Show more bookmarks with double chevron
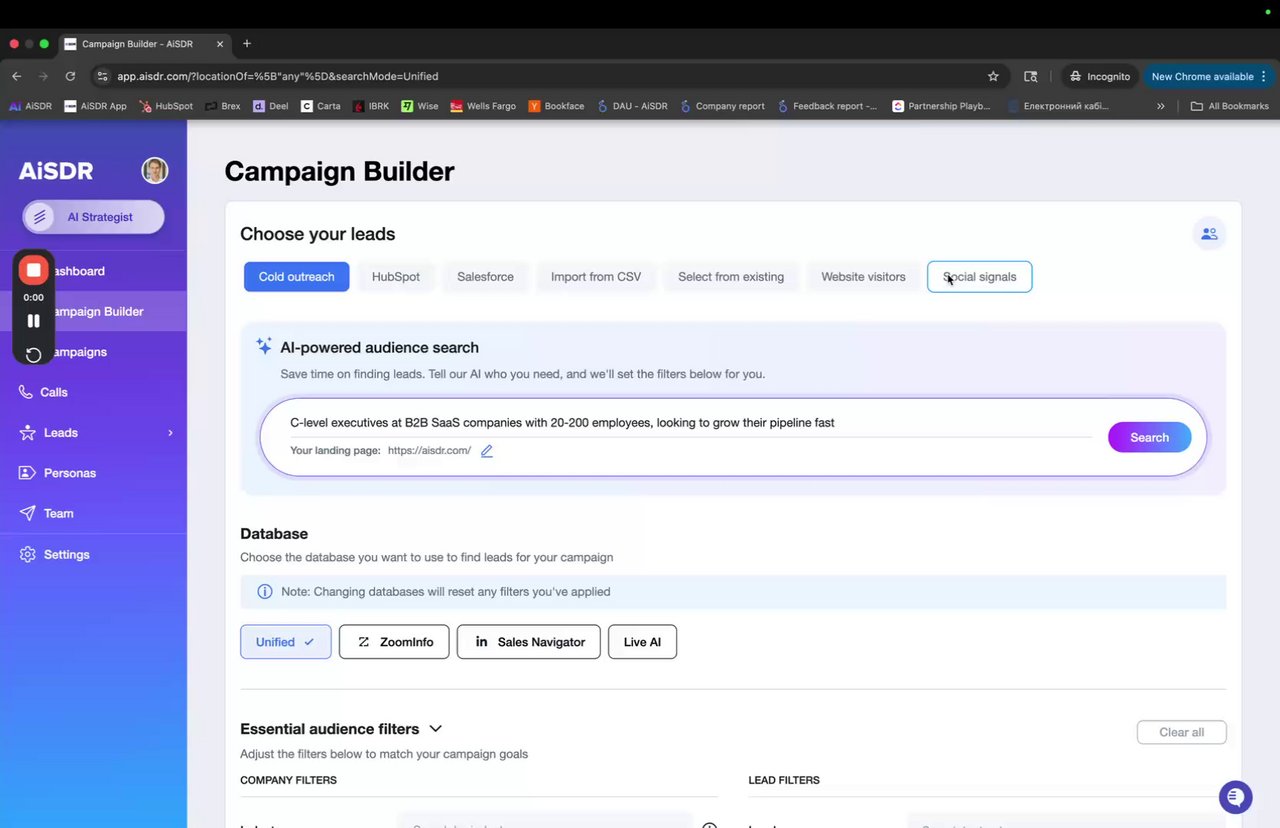This screenshot has height=828, width=1280. (1160, 106)
